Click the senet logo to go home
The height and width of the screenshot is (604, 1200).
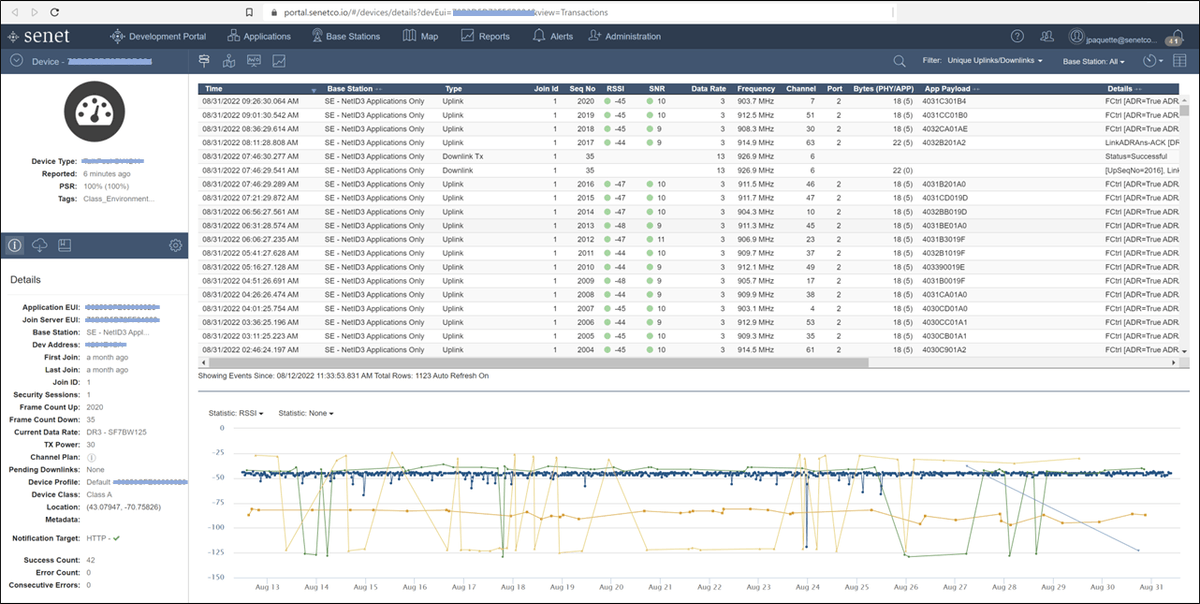pyautogui.click(x=42, y=36)
